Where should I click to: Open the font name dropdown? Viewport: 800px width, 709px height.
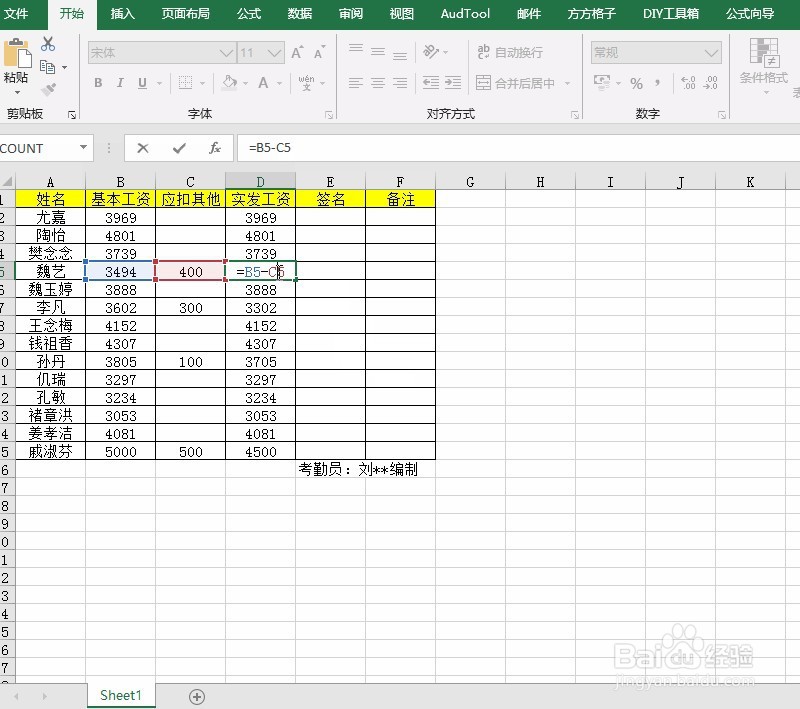pos(224,52)
